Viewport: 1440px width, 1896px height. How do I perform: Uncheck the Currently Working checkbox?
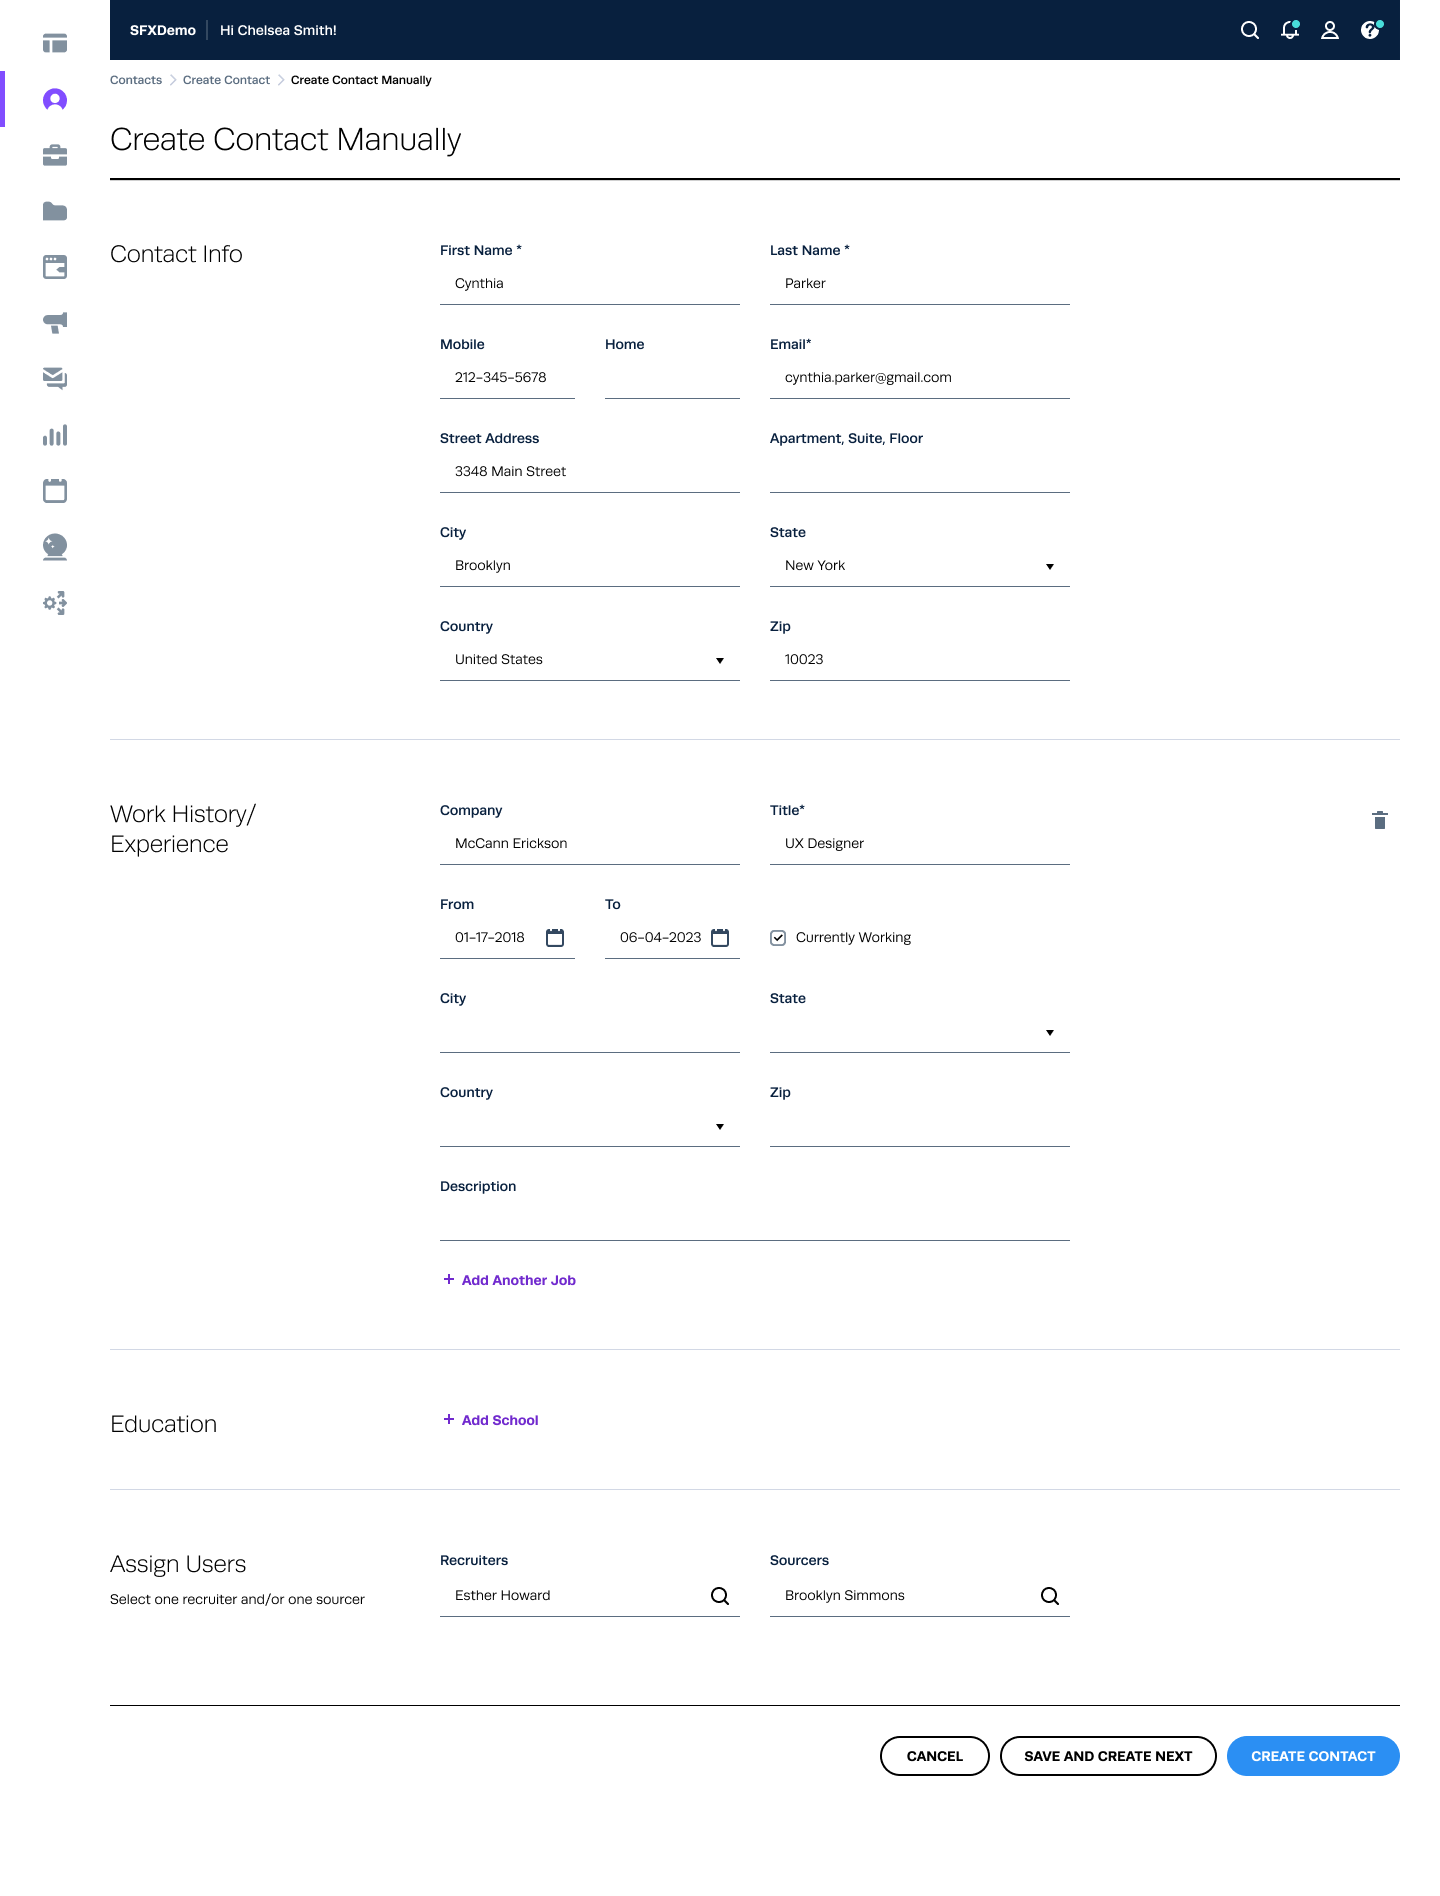click(x=778, y=937)
